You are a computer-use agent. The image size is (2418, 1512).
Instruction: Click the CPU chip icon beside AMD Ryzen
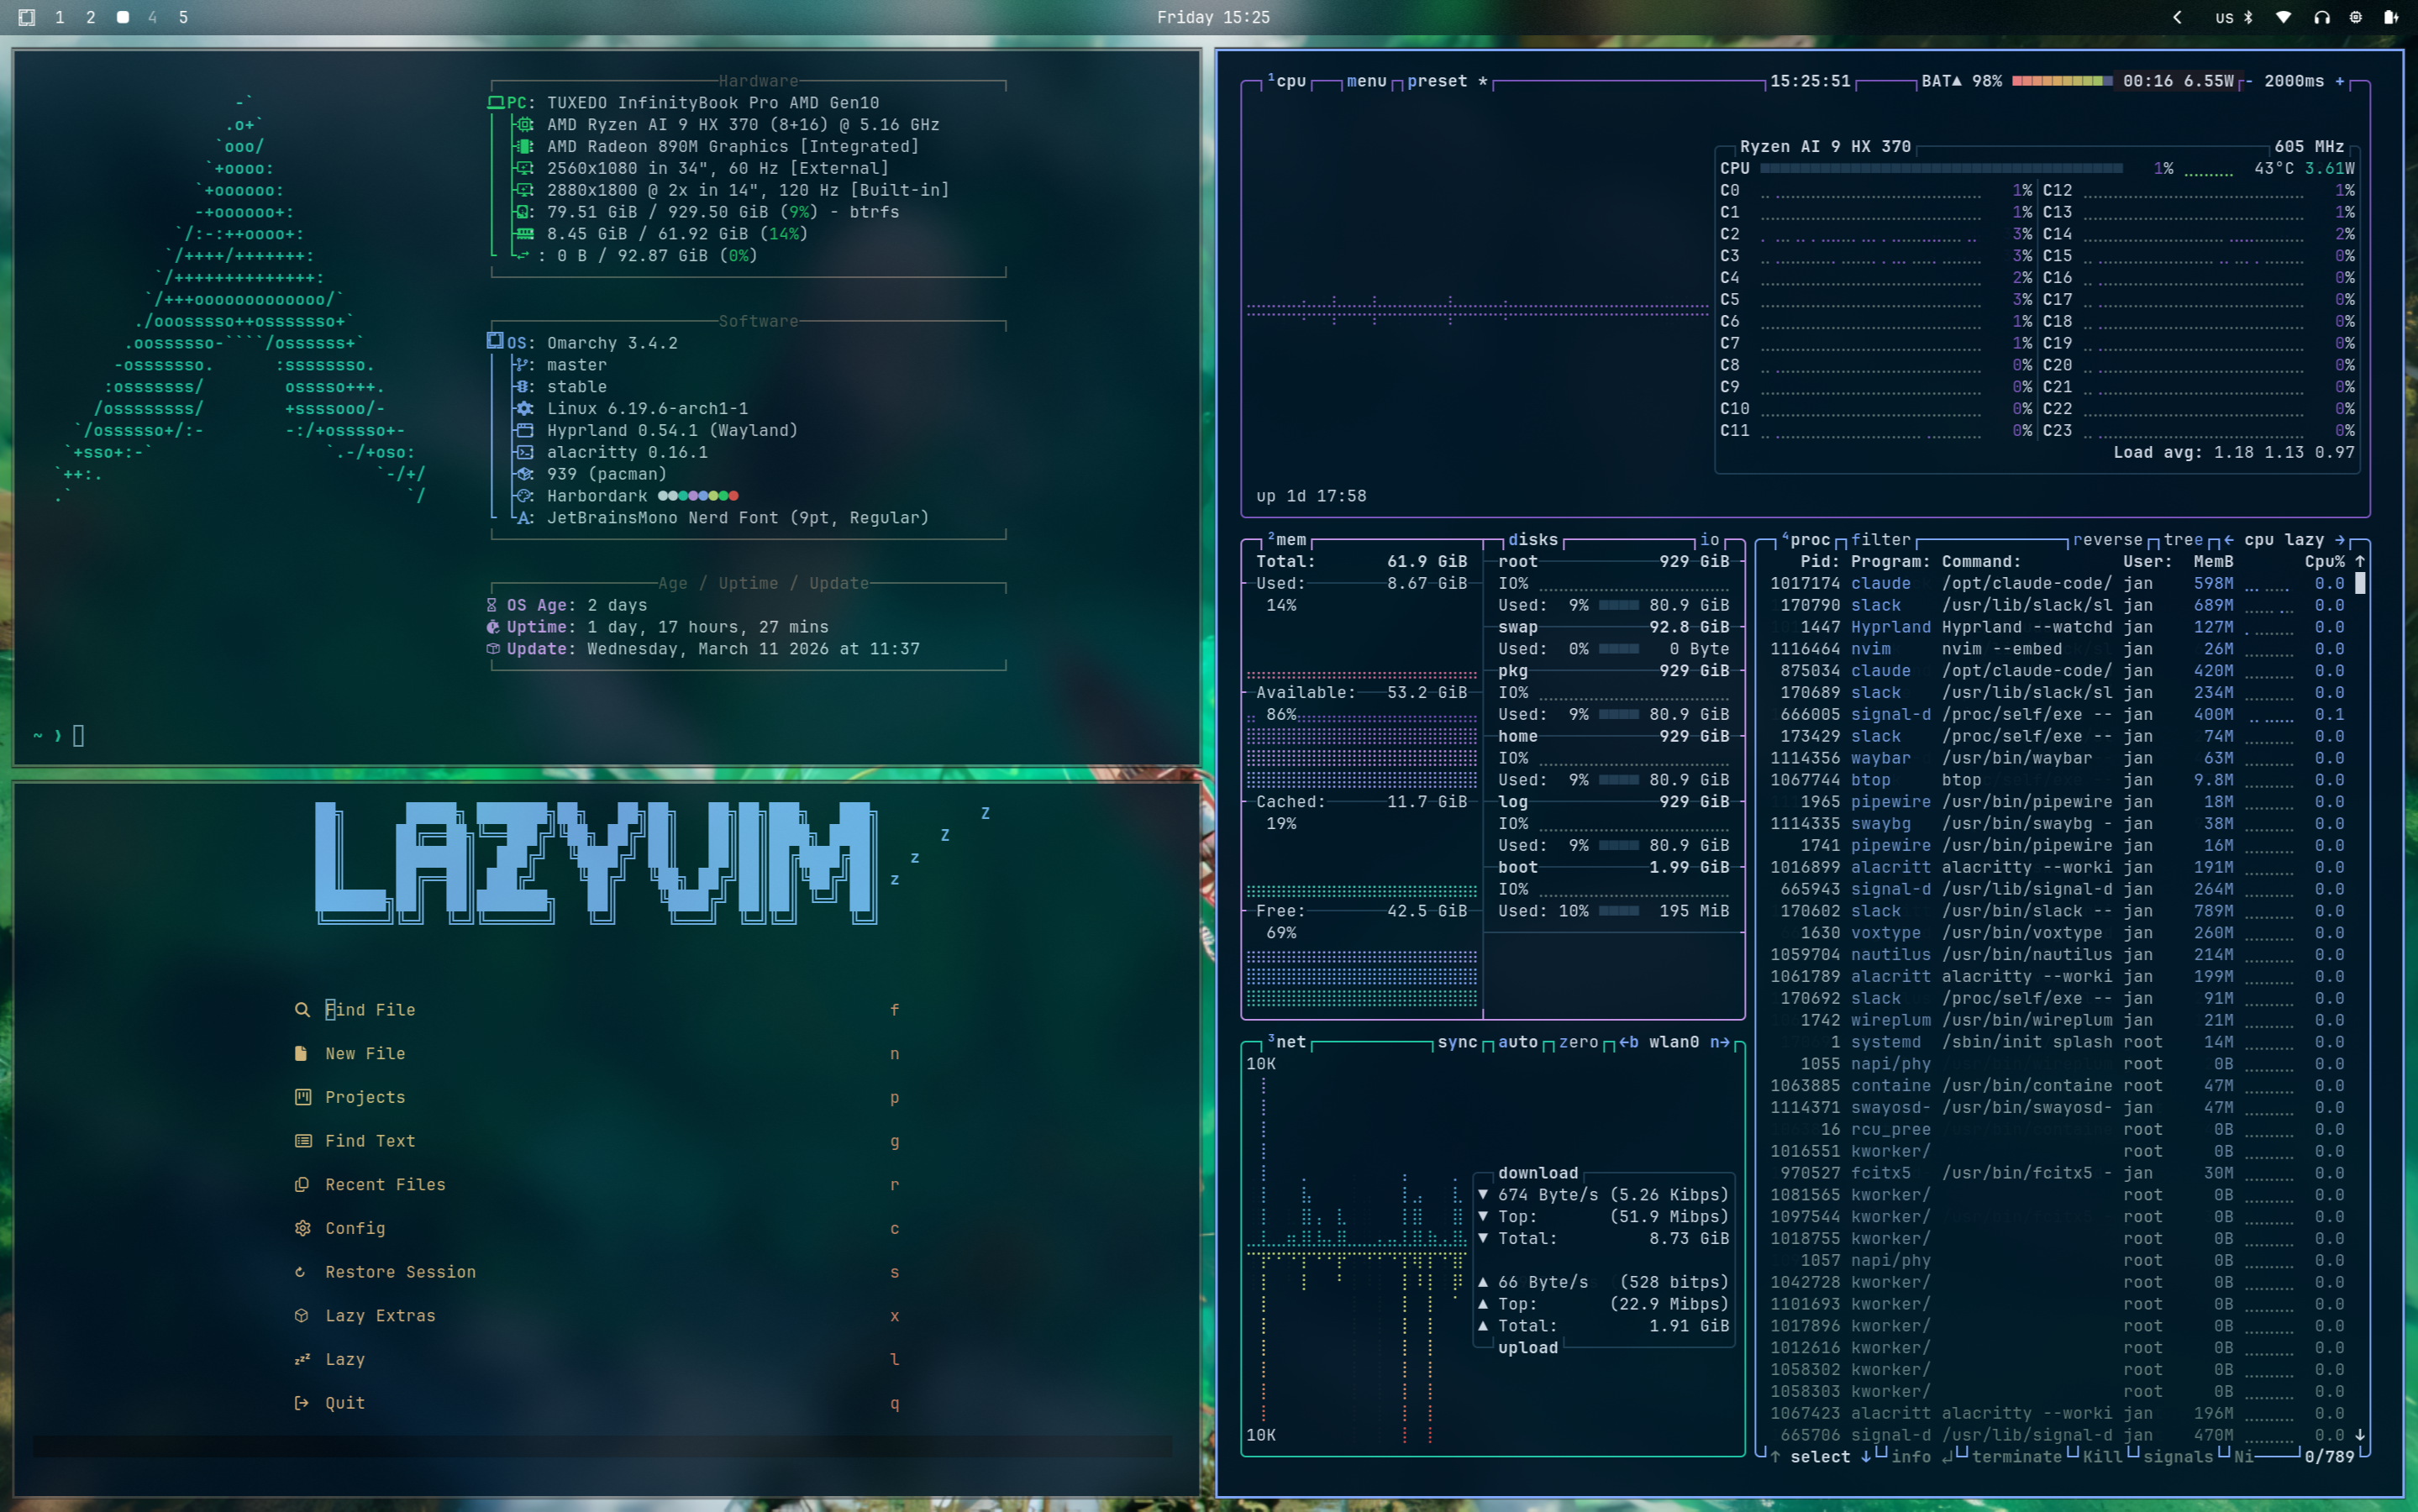[525, 125]
